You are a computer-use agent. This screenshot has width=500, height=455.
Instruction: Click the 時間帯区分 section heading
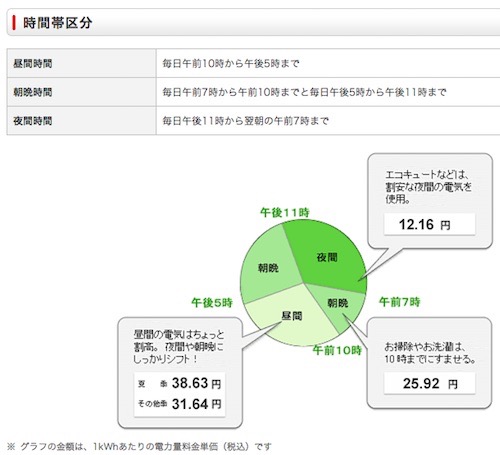(x=57, y=23)
